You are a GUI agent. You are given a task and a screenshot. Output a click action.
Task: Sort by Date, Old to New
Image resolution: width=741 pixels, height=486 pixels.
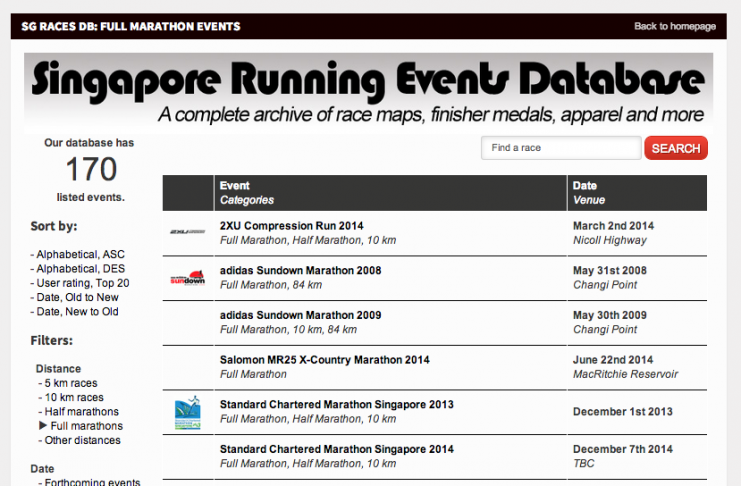coord(77,297)
